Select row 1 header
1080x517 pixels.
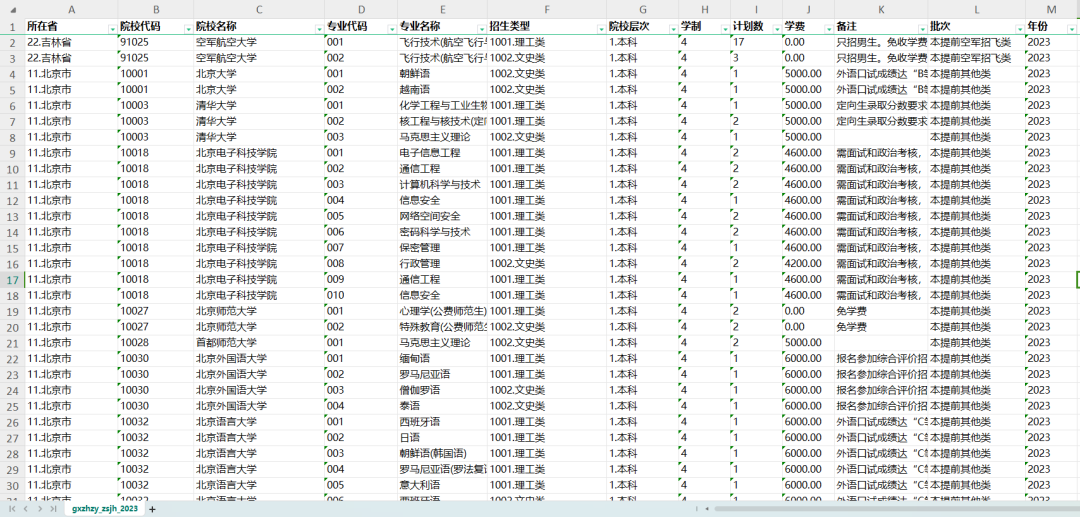12,26
